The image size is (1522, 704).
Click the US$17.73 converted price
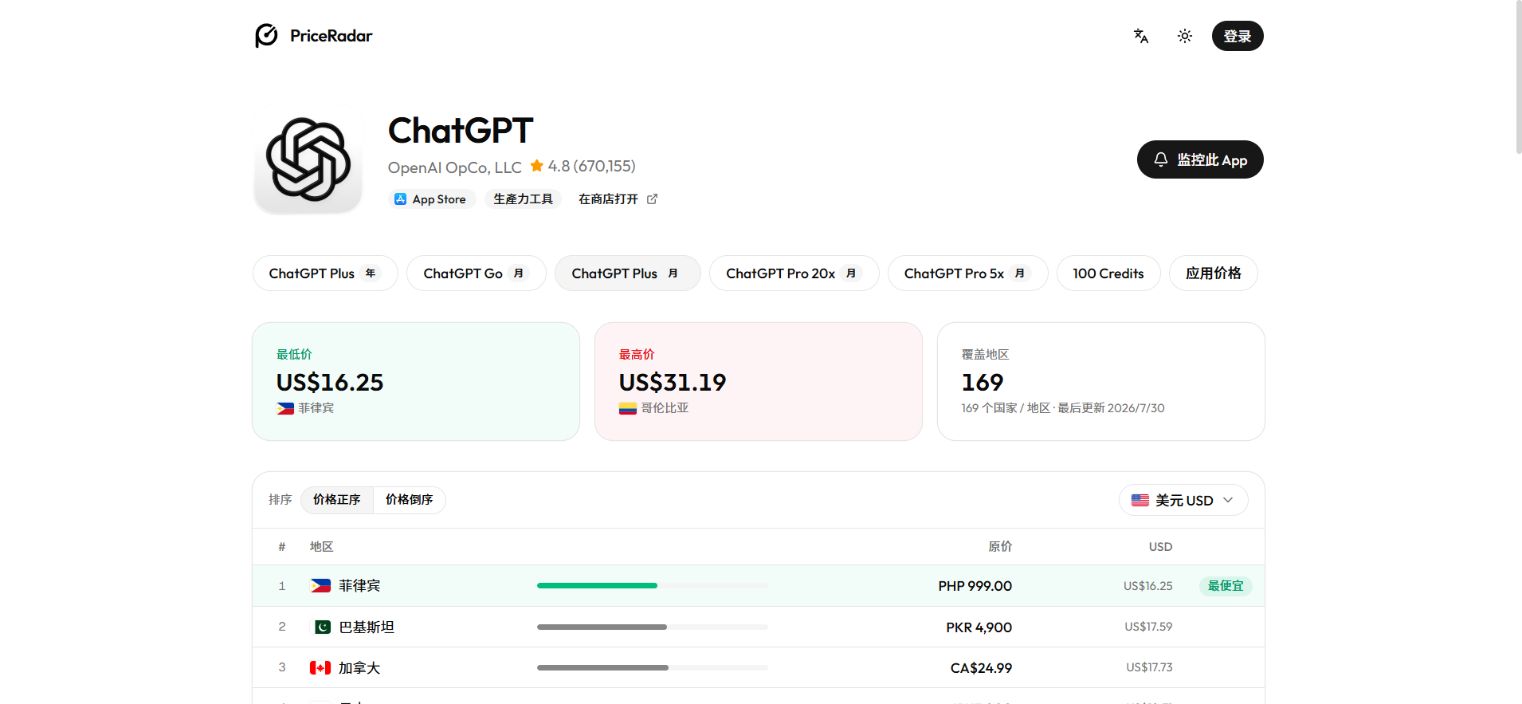(1149, 668)
